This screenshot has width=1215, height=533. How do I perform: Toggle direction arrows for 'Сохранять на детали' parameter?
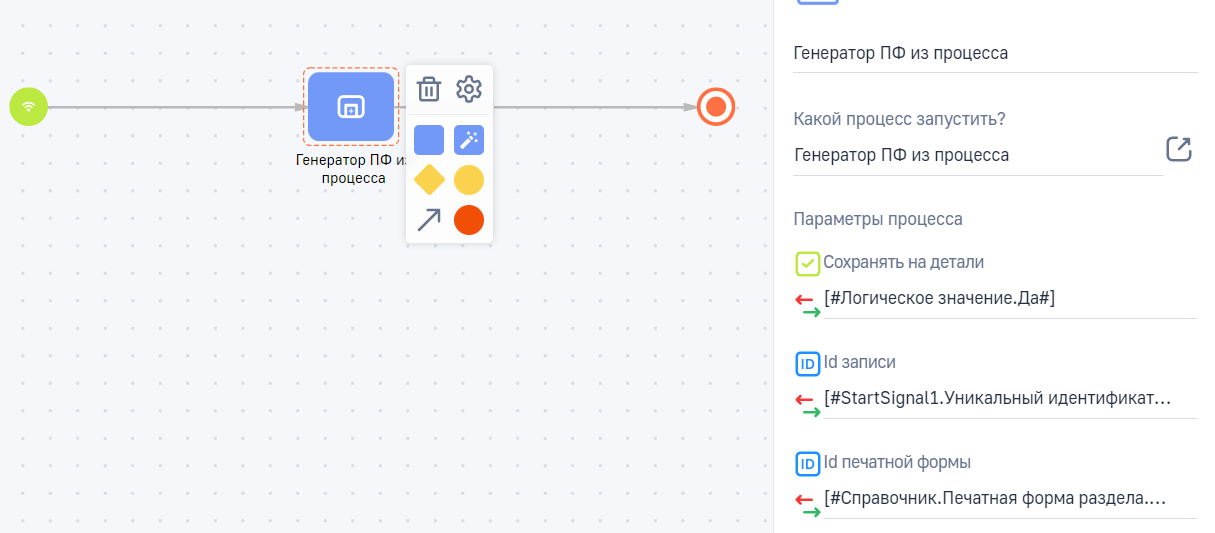[x=807, y=304]
